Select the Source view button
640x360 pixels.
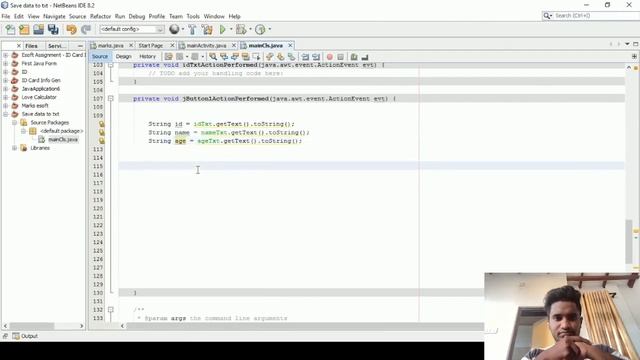coord(100,57)
